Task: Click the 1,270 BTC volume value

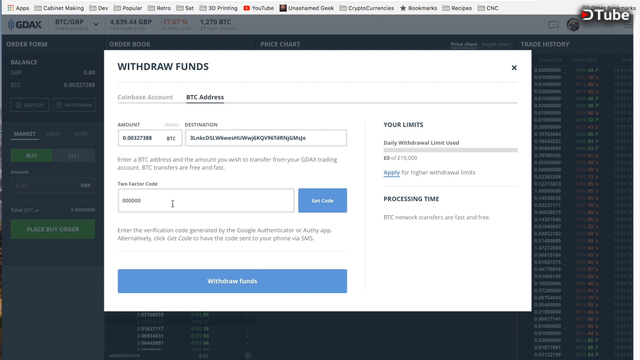Action: point(216,22)
